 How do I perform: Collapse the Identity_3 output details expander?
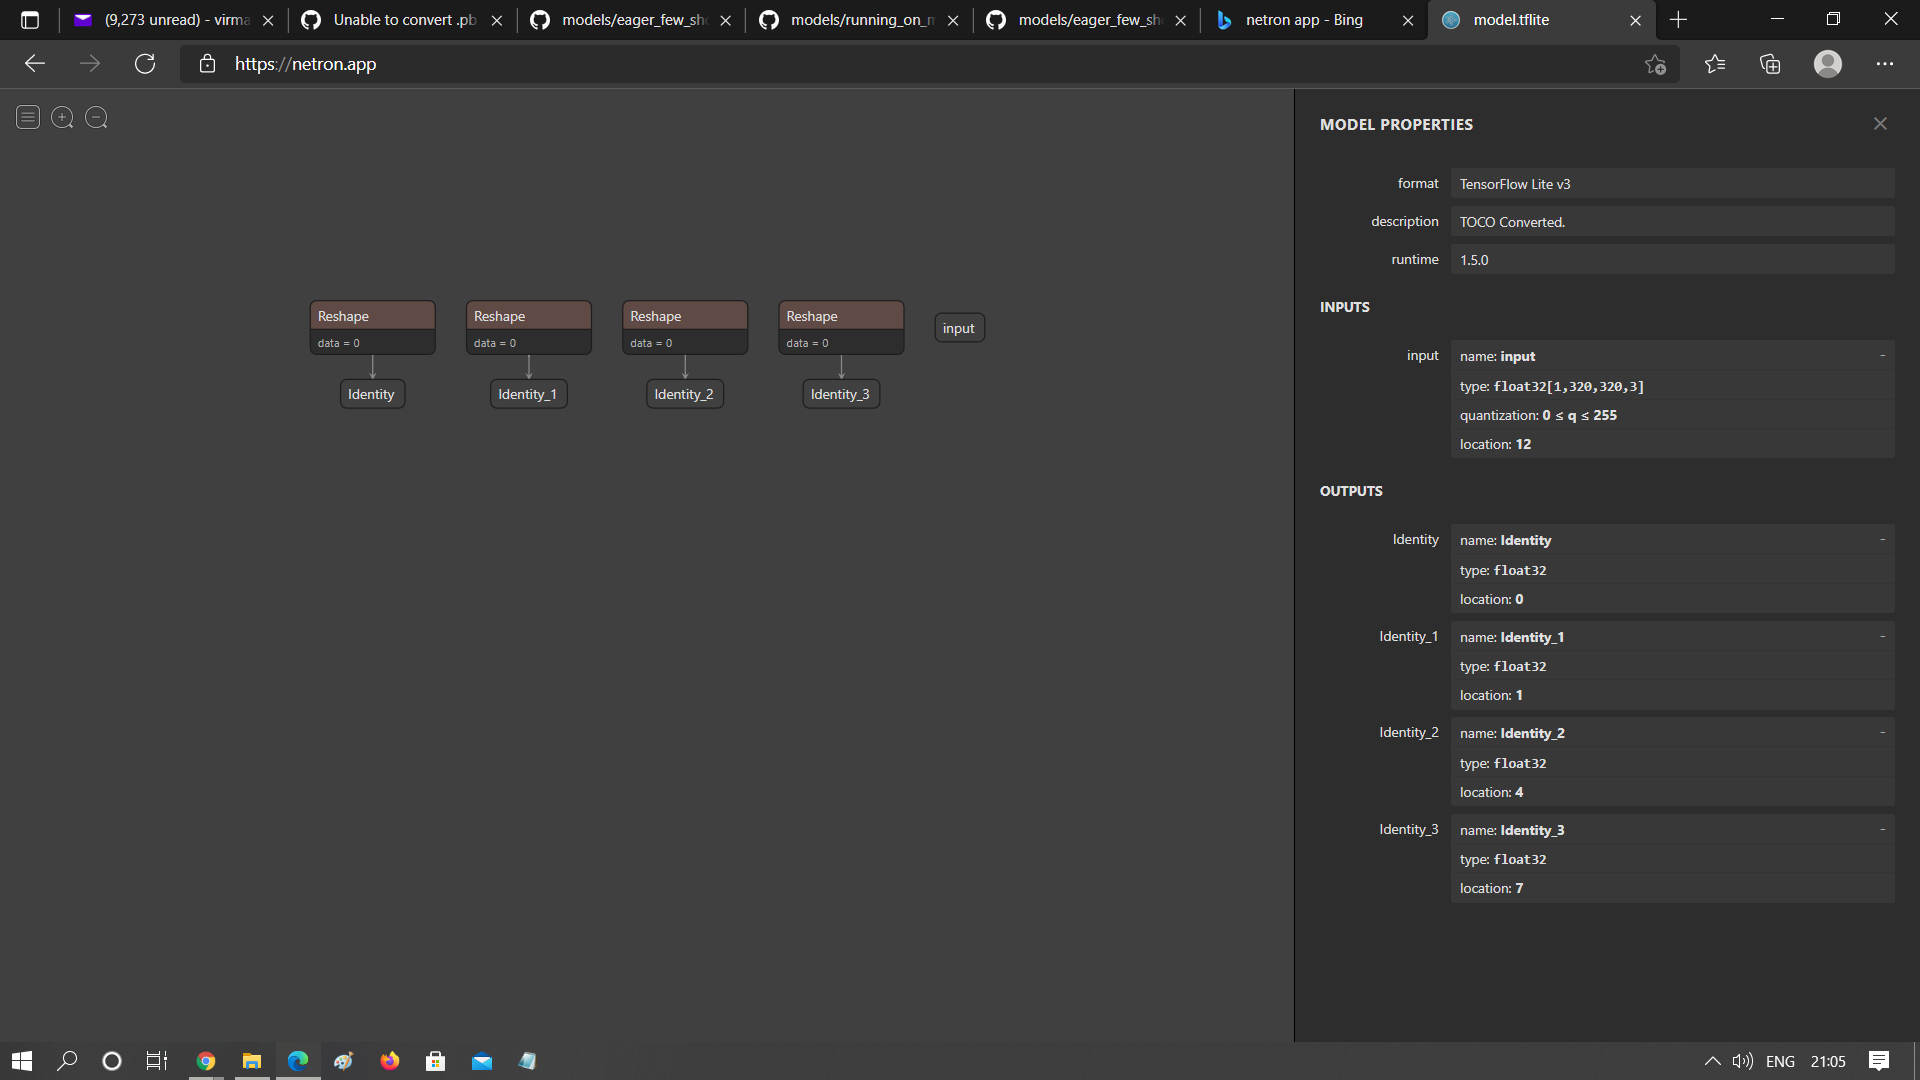tap(1882, 830)
